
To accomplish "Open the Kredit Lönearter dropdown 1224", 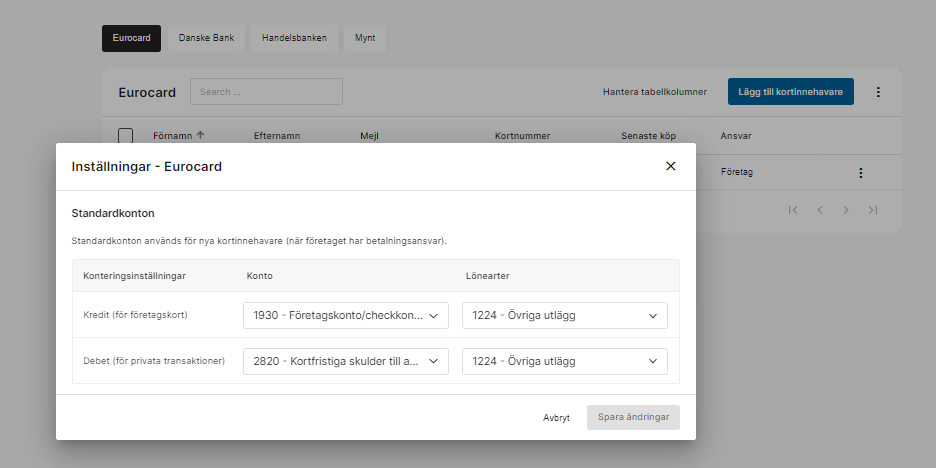I will [565, 315].
